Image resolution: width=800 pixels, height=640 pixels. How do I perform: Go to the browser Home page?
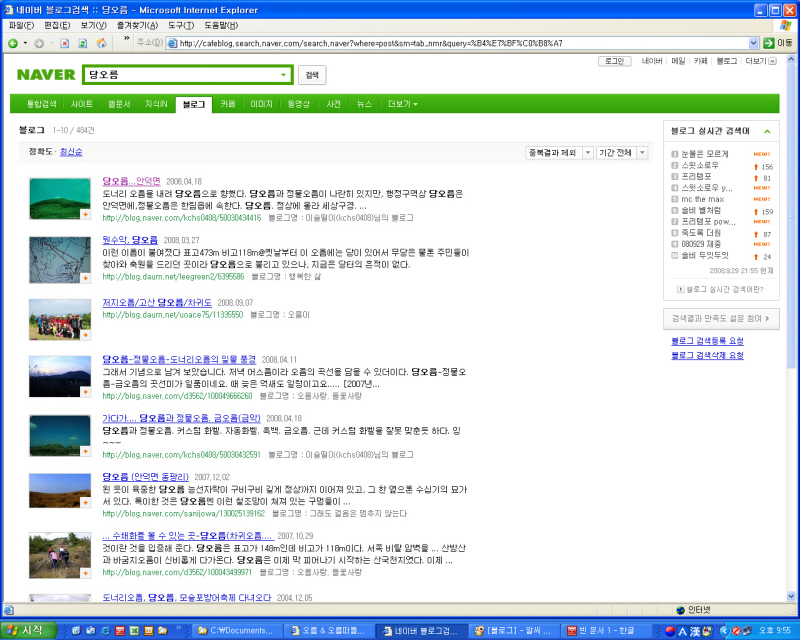pyautogui.click(x=102, y=43)
